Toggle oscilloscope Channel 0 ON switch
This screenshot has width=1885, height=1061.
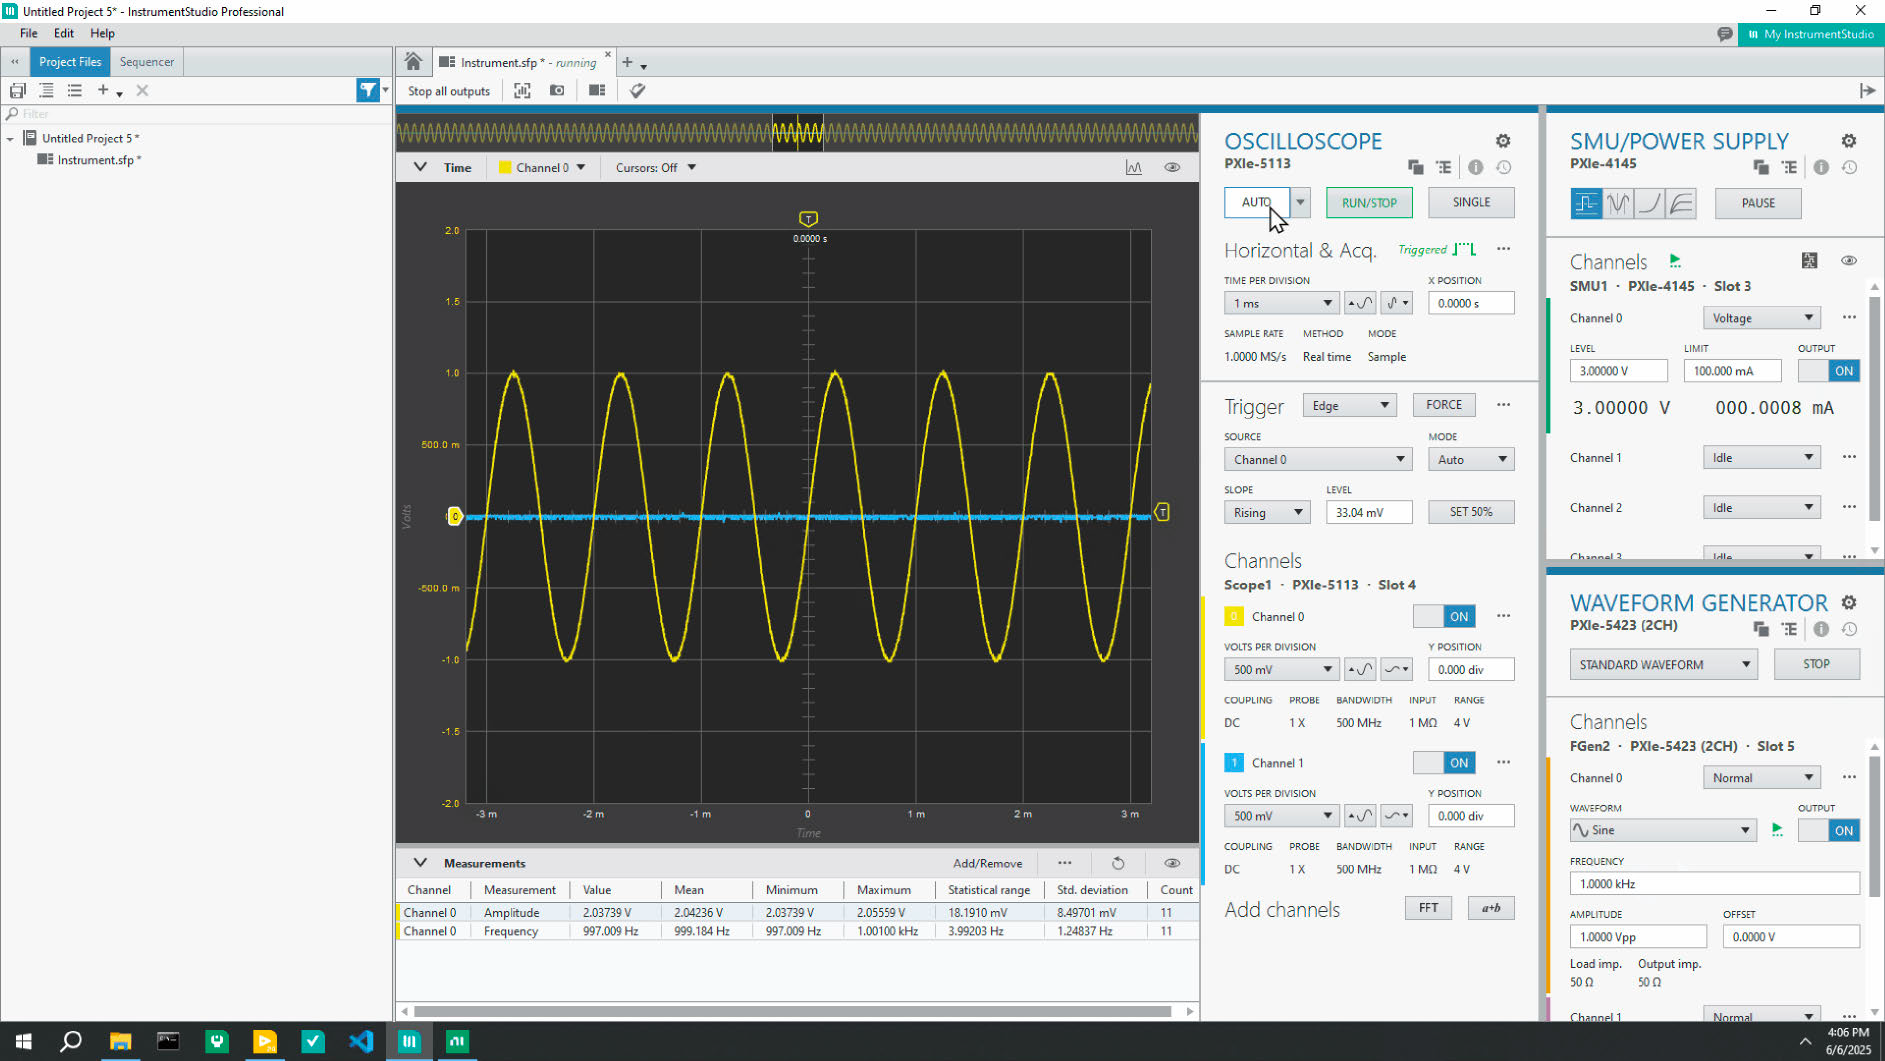(x=1443, y=616)
